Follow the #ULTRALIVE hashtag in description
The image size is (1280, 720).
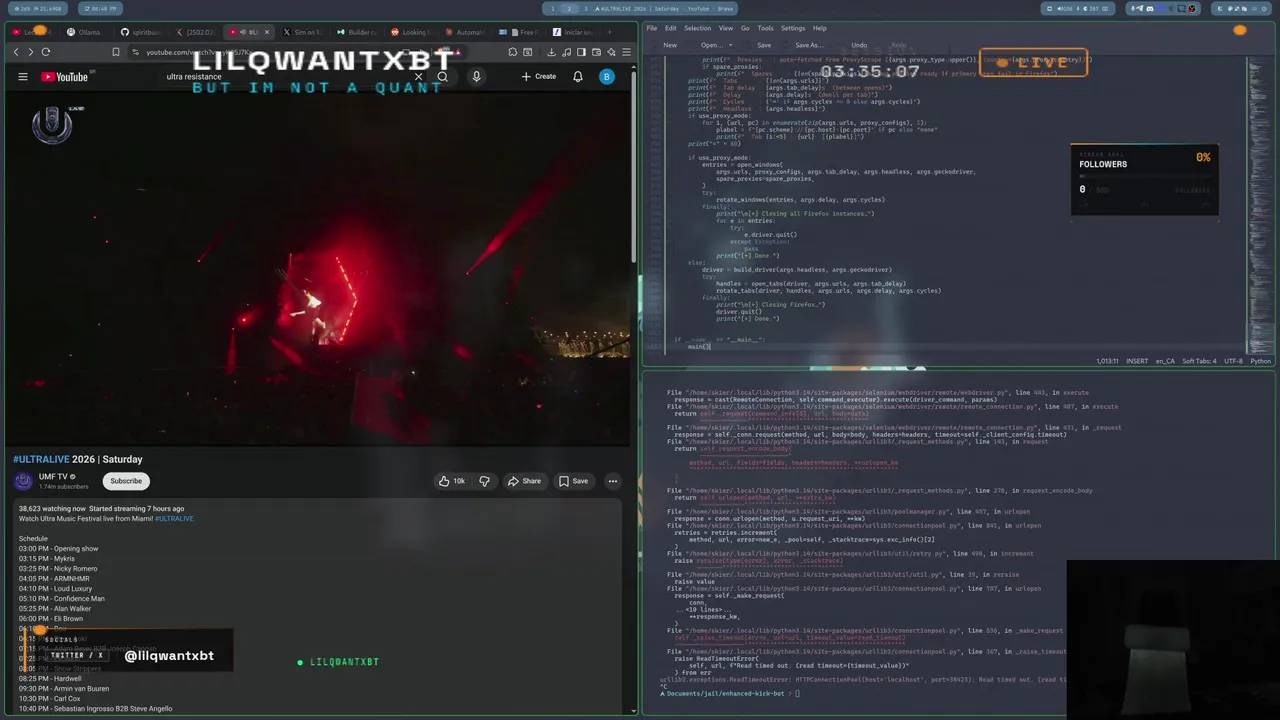174,519
